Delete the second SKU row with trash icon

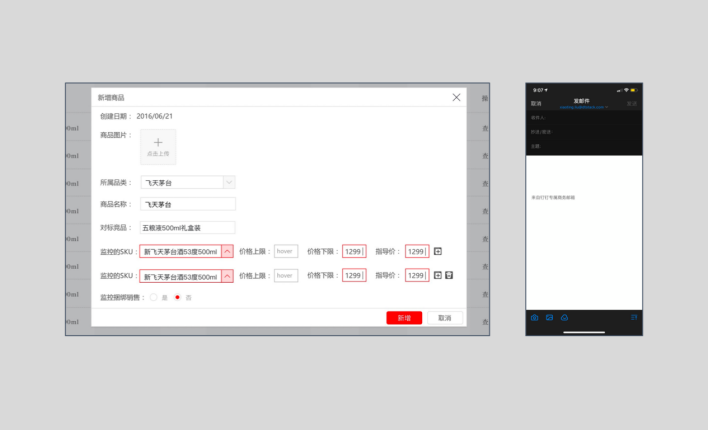pyautogui.click(x=449, y=275)
